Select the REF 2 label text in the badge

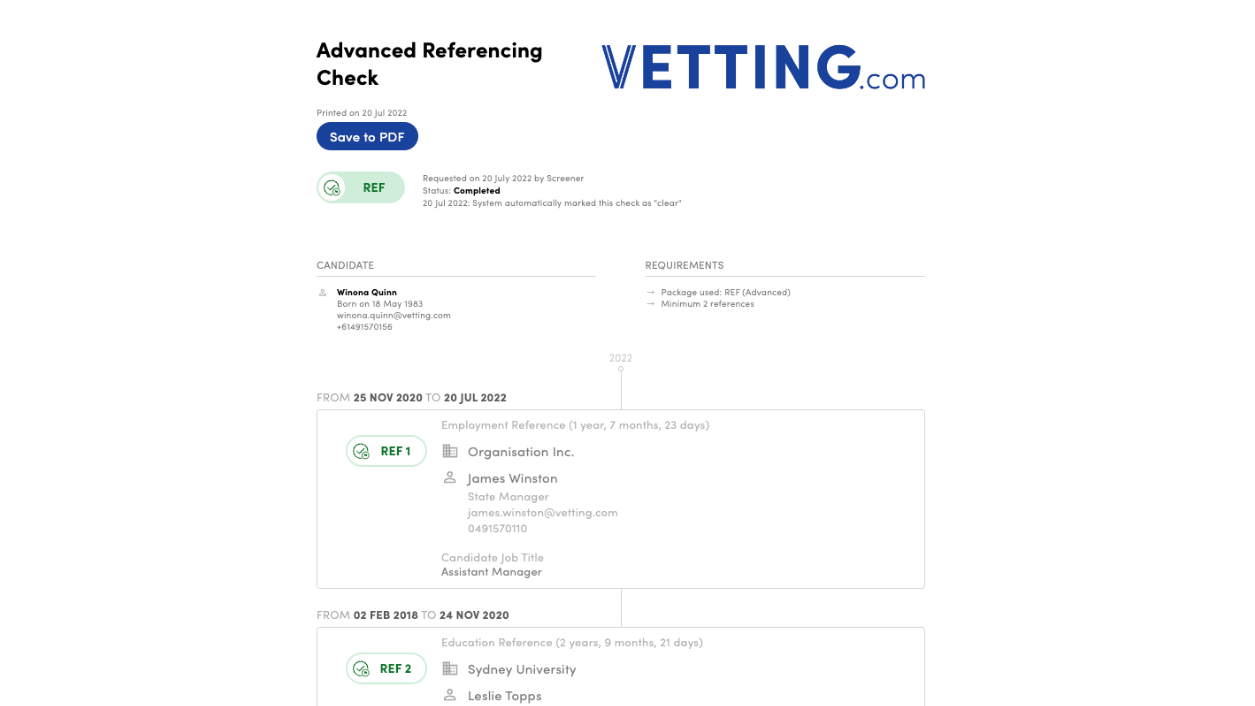[x=396, y=669]
